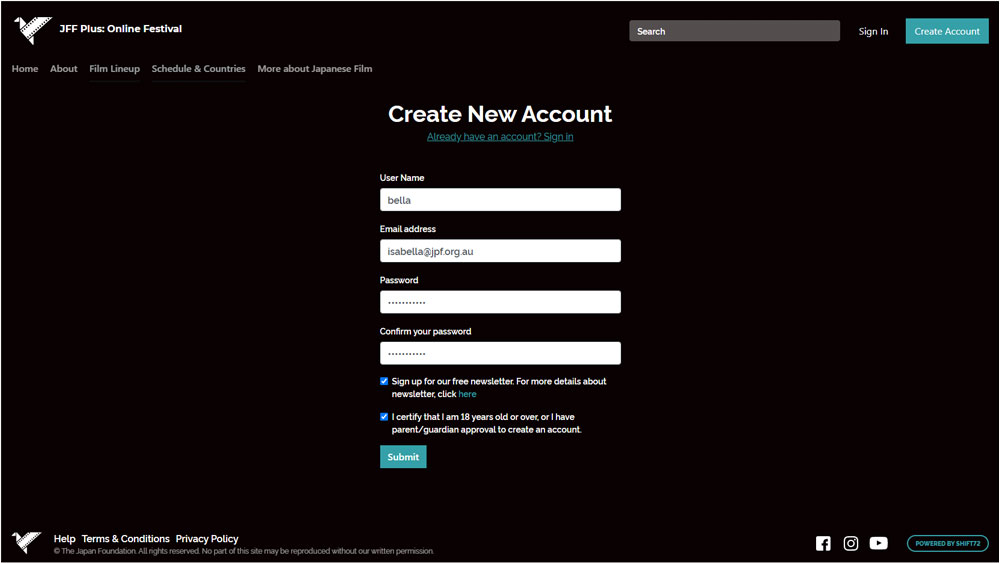Click the footer bird logo
This screenshot has width=1000, height=563.
pos(26,542)
